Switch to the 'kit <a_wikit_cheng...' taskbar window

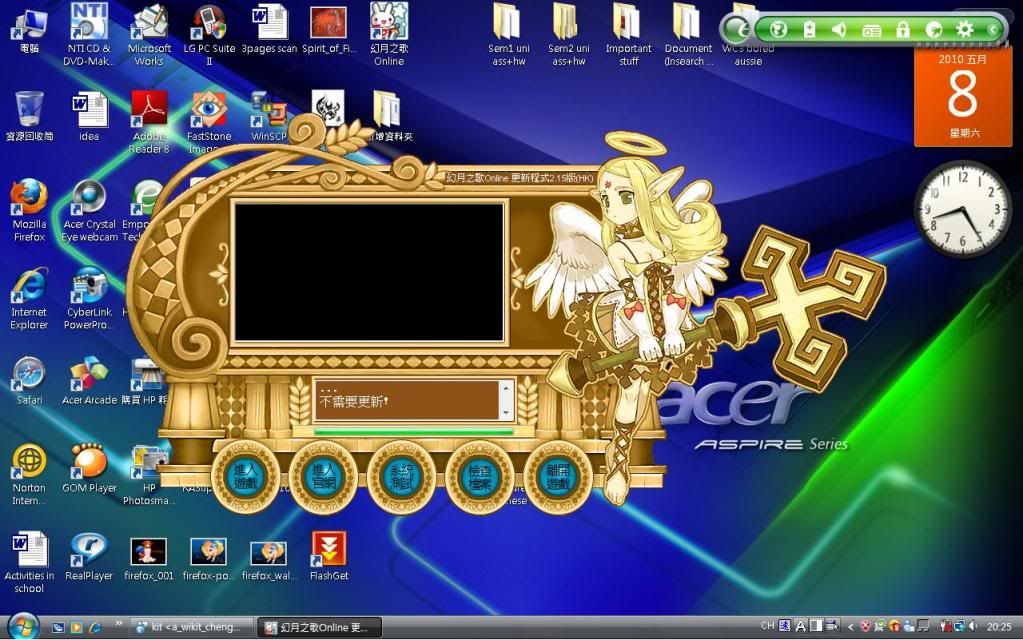191,627
